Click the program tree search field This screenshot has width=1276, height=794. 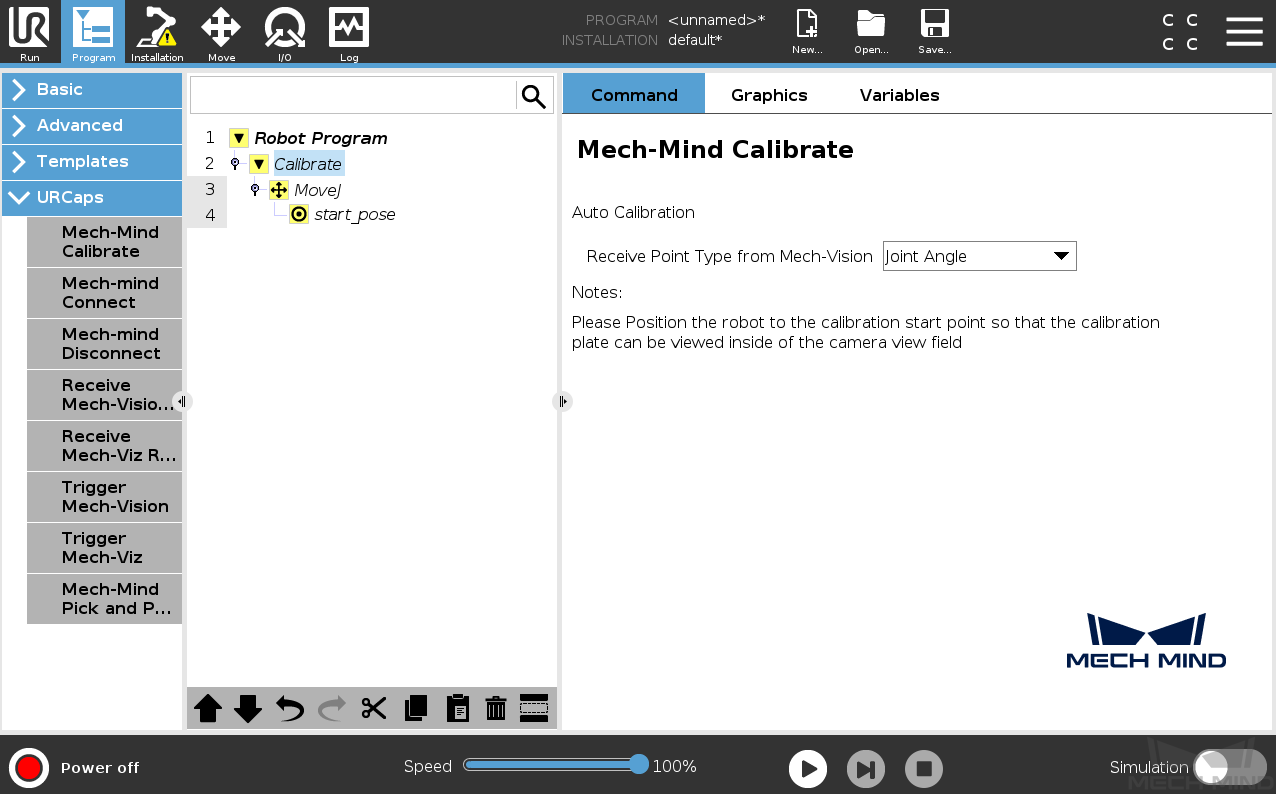pos(353,96)
